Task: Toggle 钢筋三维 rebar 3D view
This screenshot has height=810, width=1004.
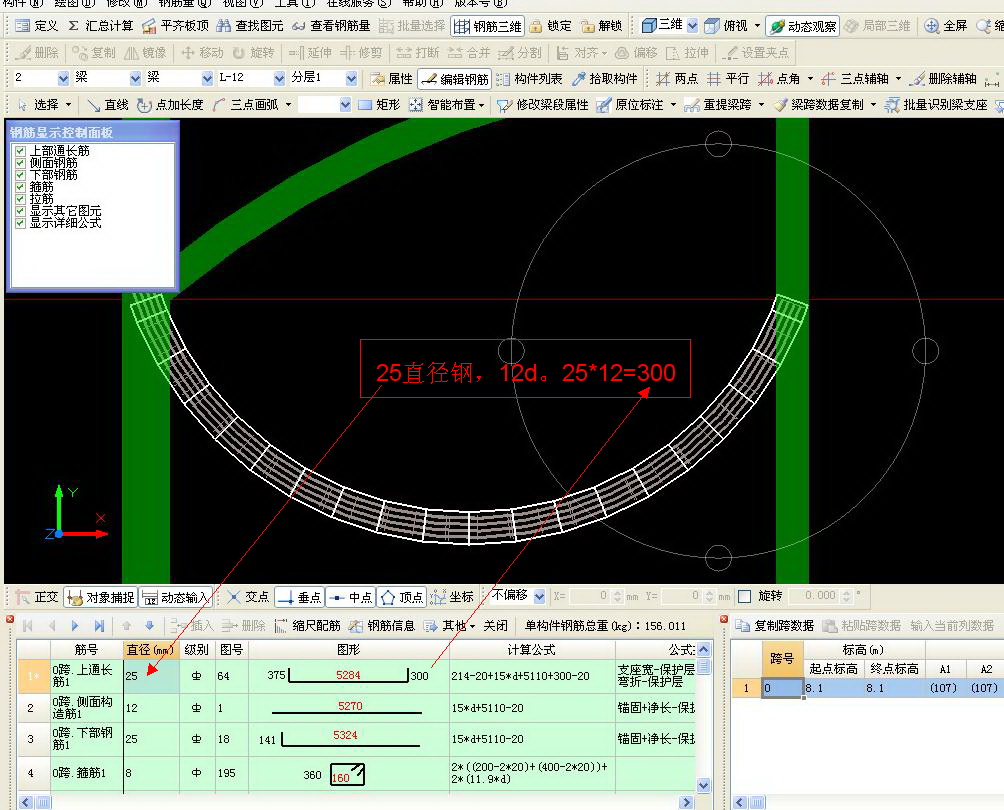Action: [487, 26]
